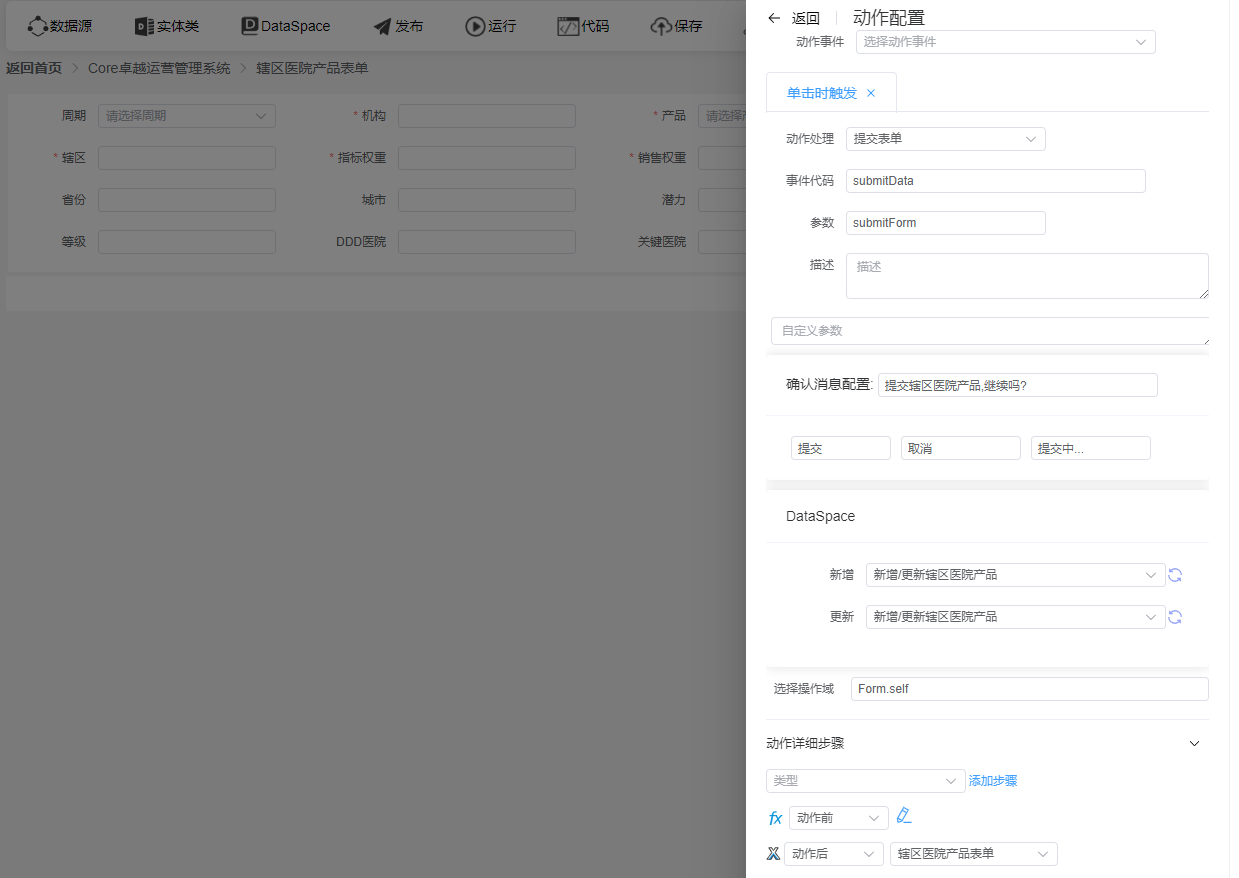
Task: Click the 取消 button text field
Action: [961, 448]
